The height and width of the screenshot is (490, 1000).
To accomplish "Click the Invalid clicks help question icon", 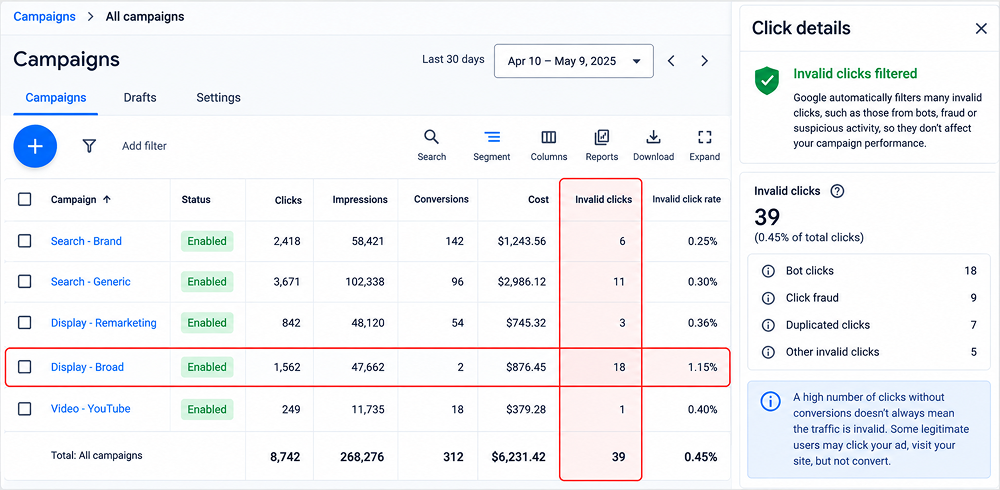I will coord(837,191).
